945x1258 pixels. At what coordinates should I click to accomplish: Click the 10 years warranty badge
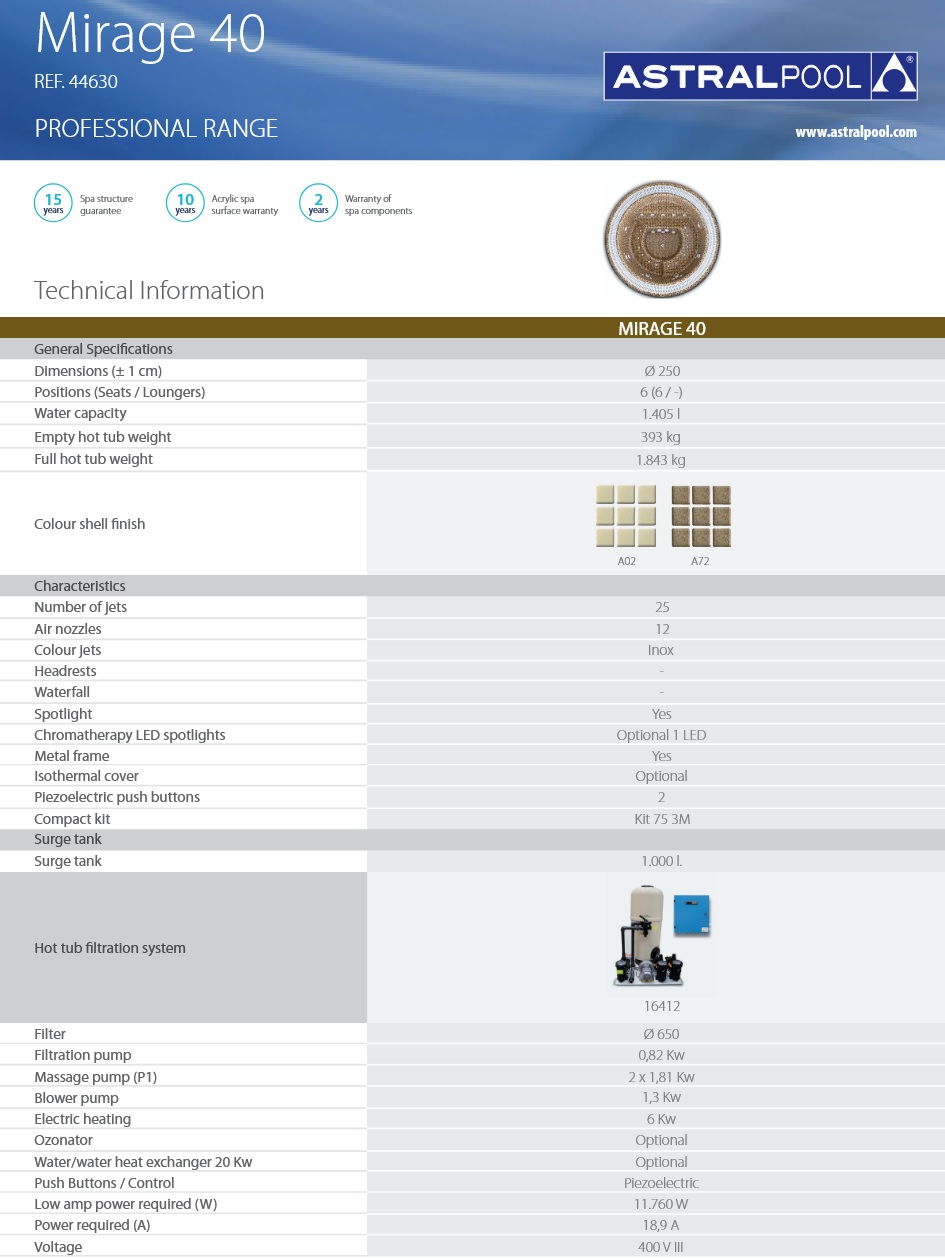185,203
